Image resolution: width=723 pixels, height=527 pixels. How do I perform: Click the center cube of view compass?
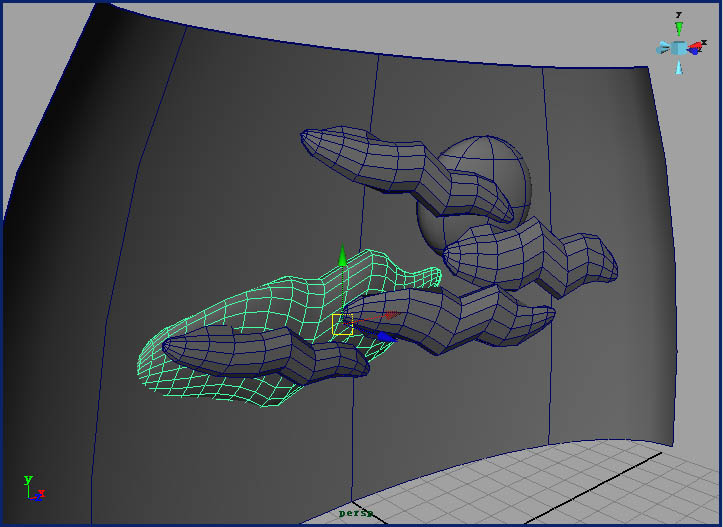[678, 48]
